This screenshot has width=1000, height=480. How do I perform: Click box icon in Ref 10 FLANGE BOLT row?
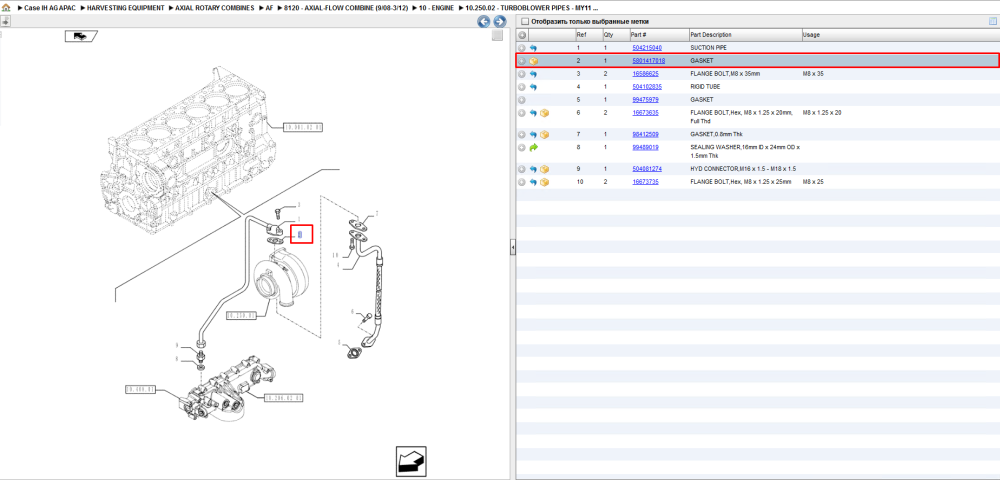pos(545,182)
